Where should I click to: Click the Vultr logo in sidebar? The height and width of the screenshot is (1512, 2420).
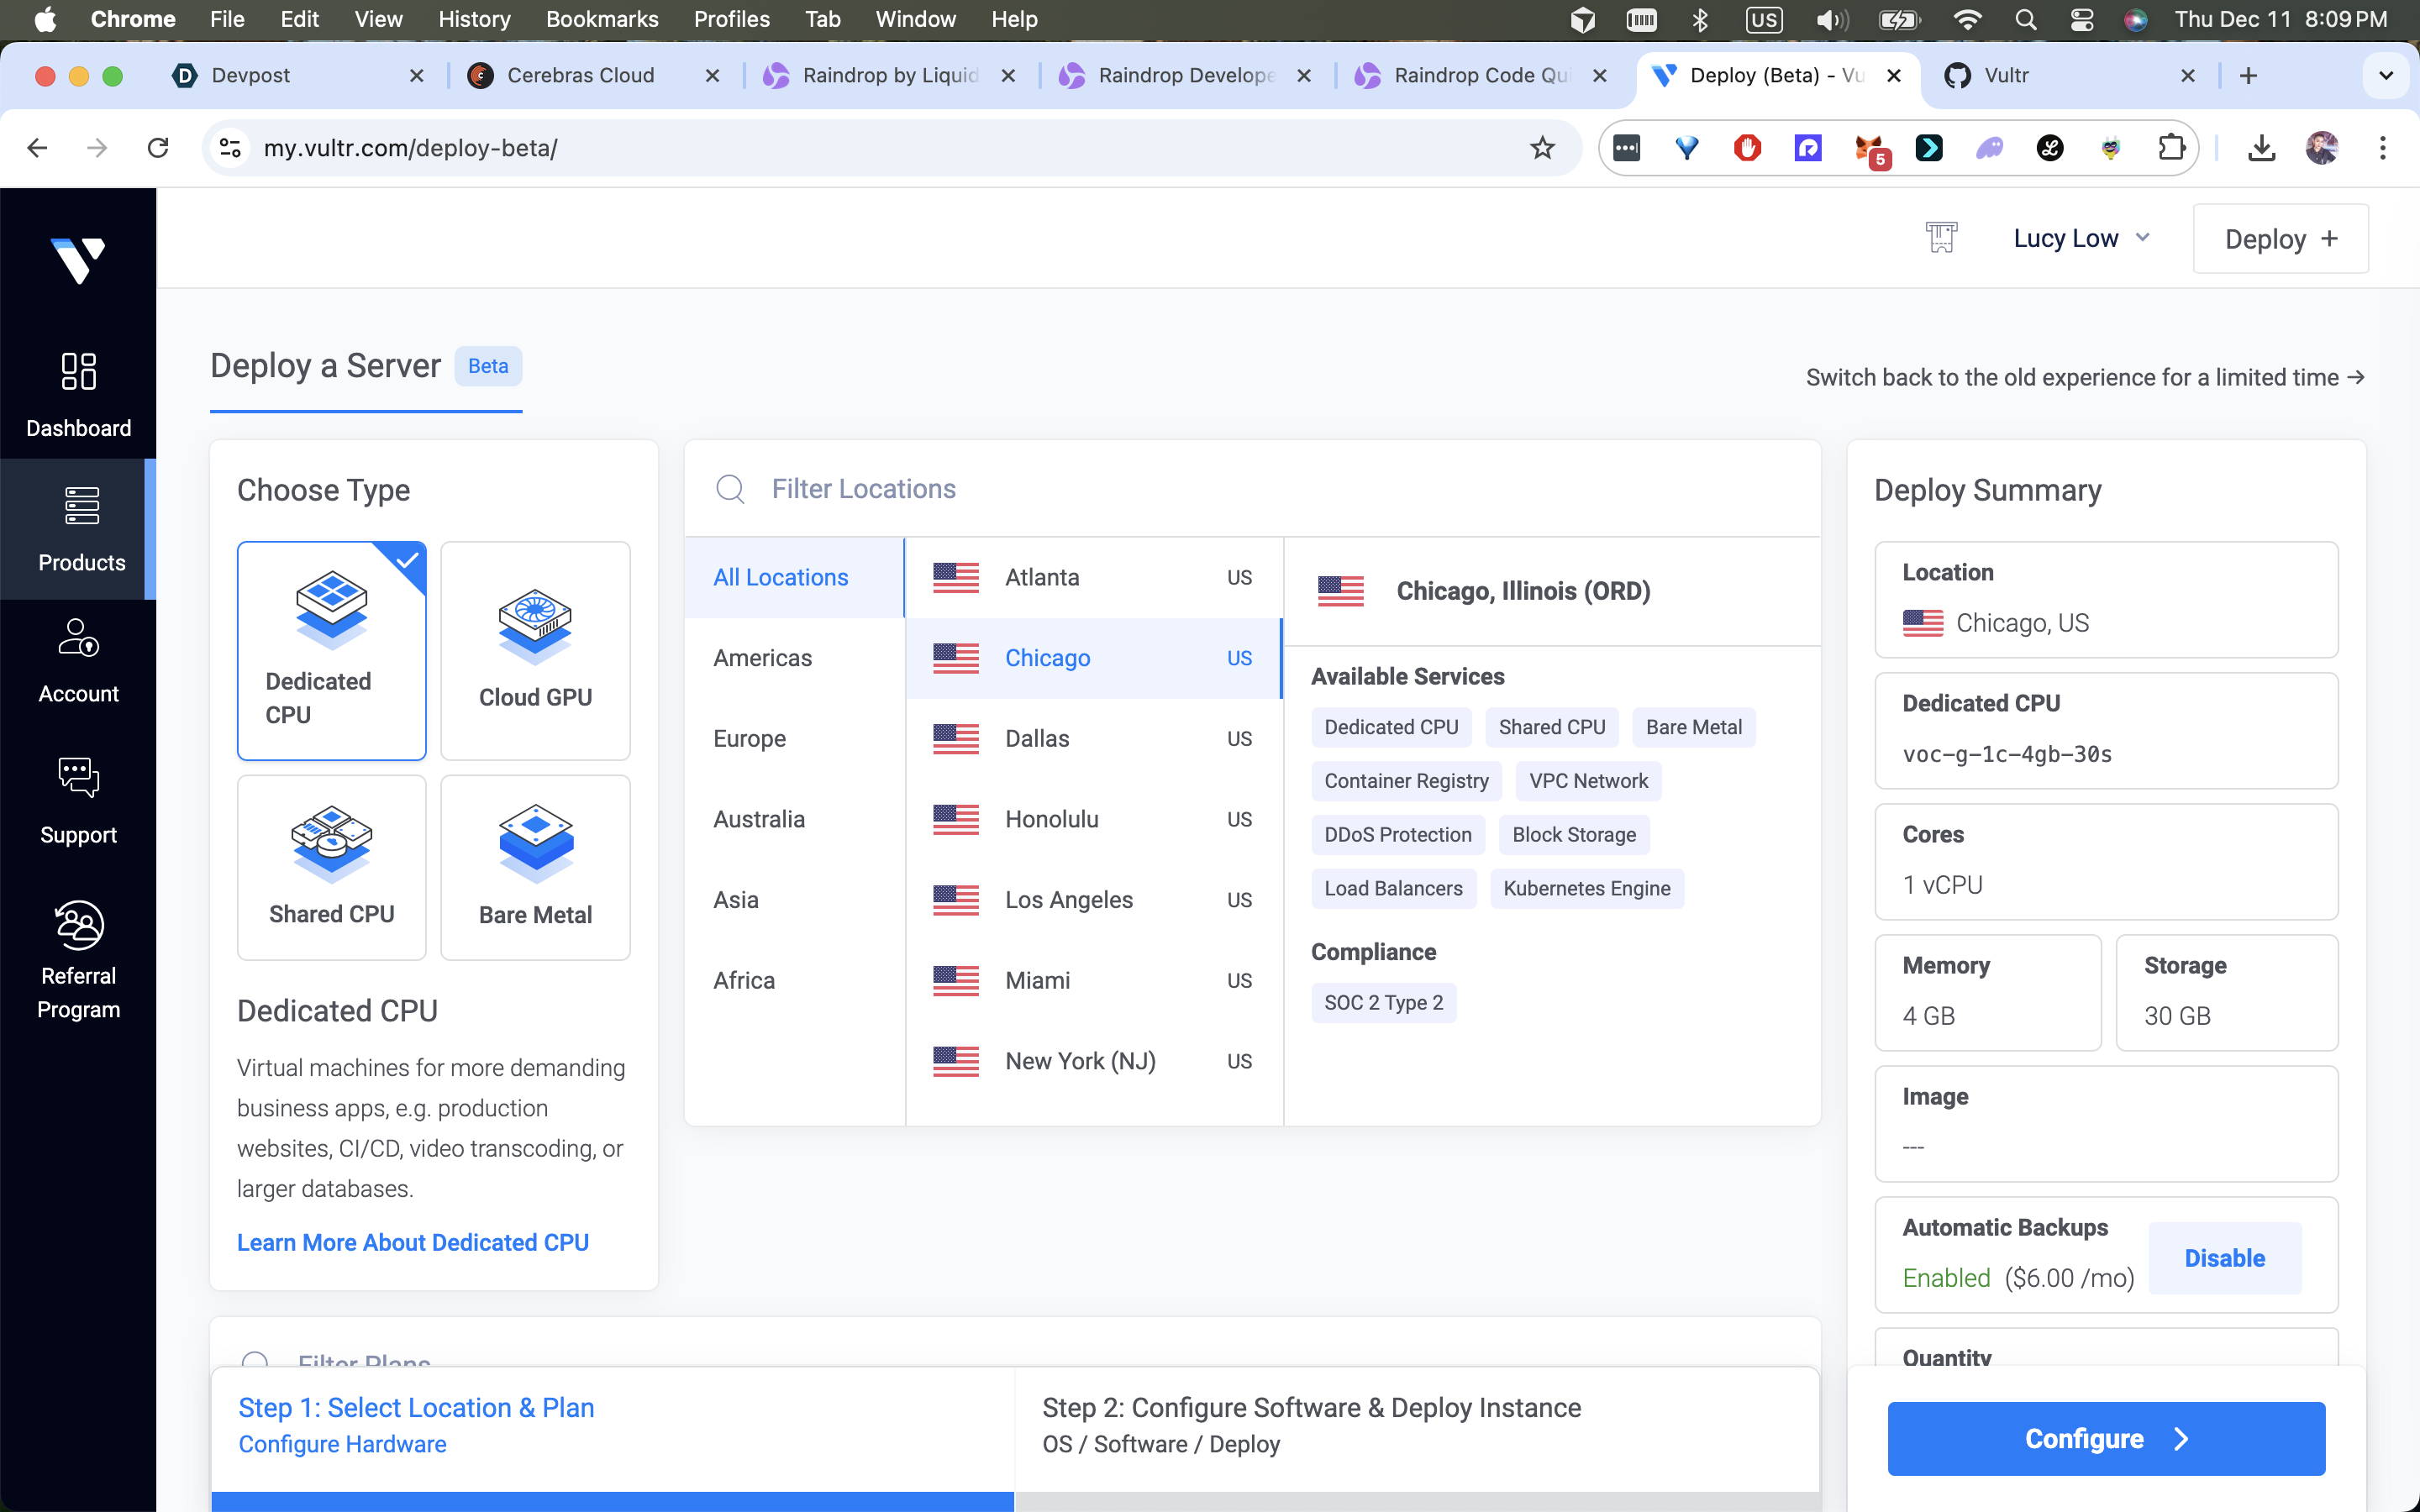[78, 260]
